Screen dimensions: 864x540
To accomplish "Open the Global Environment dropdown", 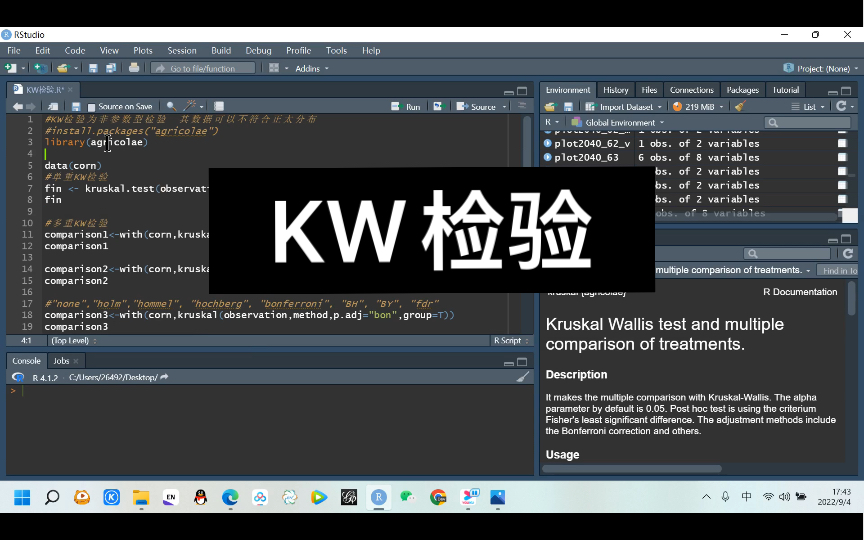I will pyautogui.click(x=618, y=122).
